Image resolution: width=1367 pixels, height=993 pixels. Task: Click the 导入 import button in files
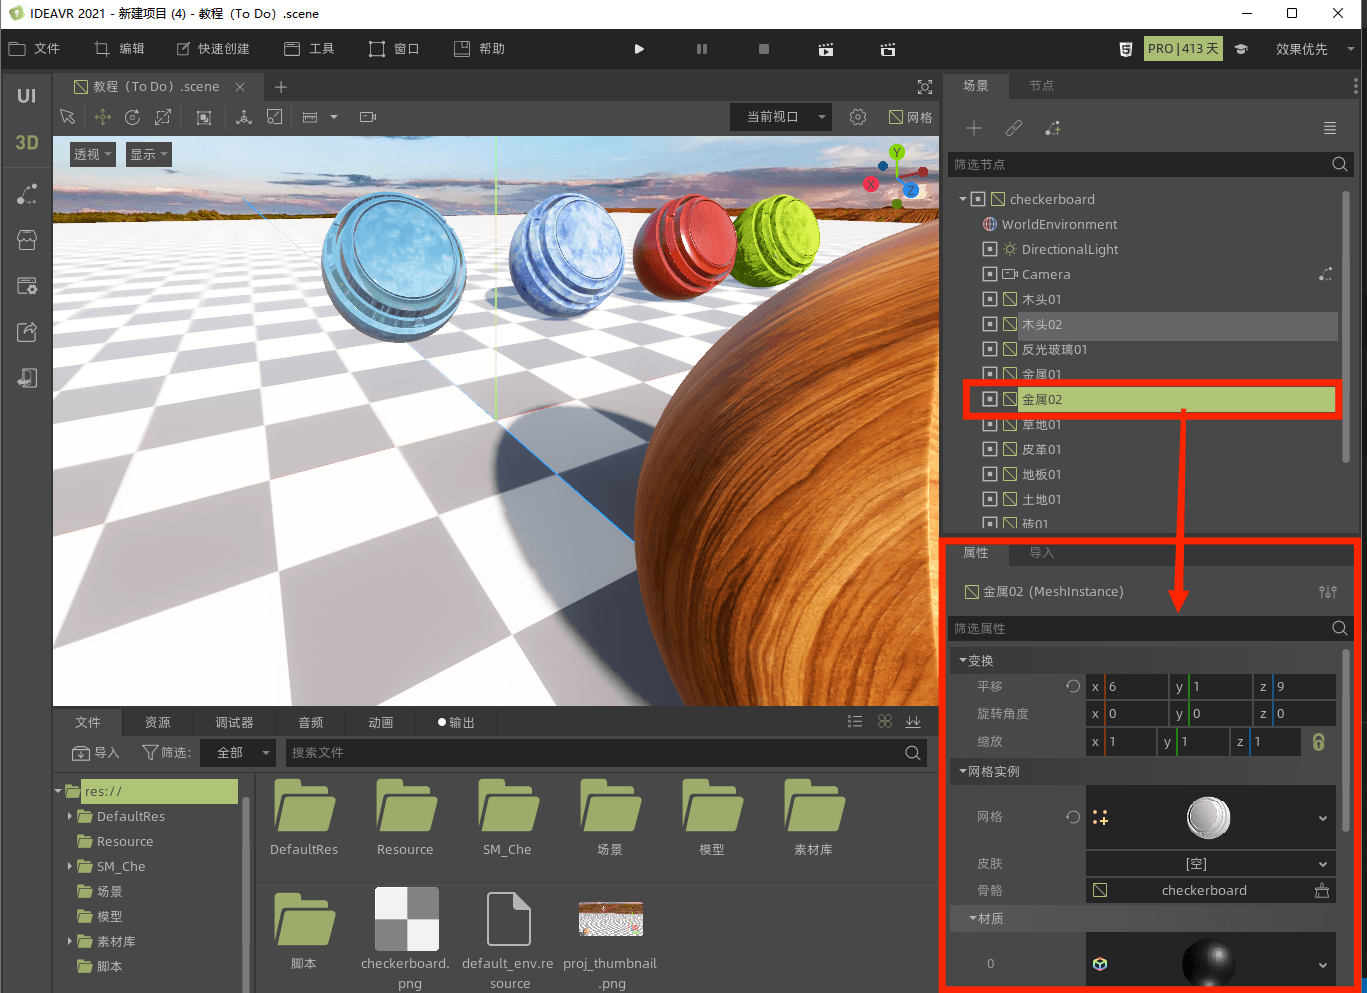tap(96, 753)
